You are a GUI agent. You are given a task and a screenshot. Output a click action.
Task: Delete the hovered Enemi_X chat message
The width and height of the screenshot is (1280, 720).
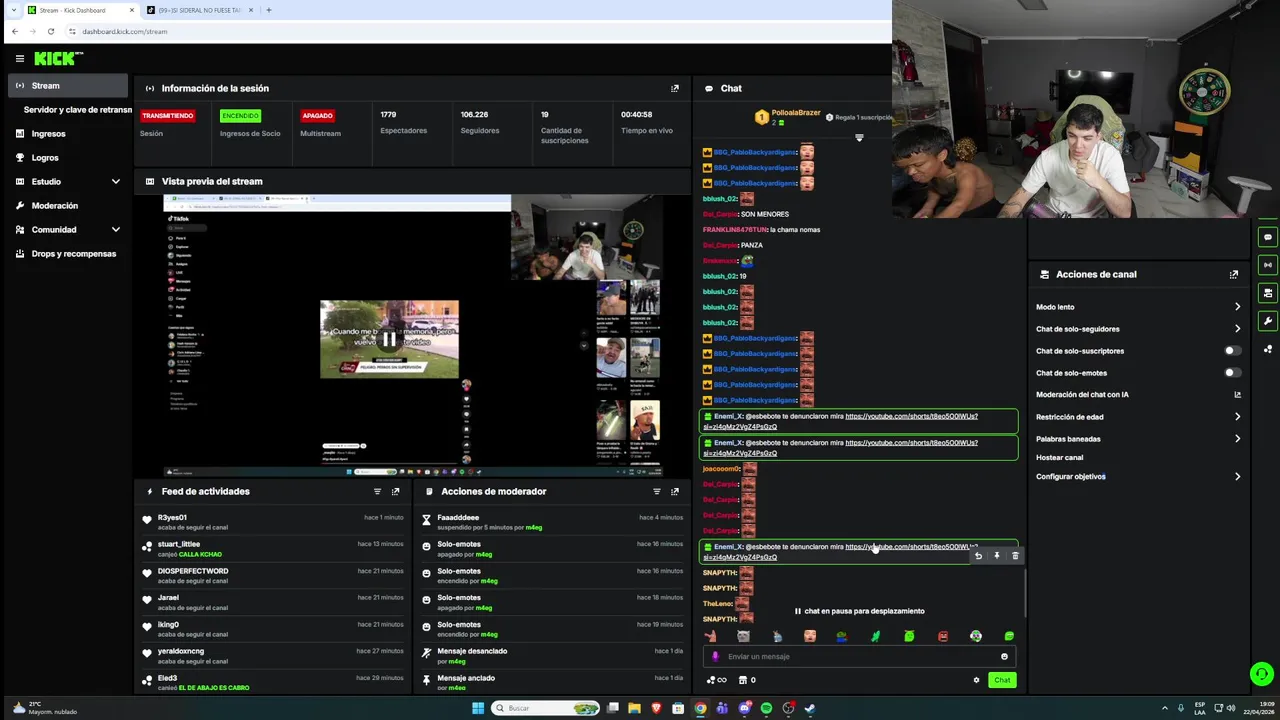pos(1015,556)
